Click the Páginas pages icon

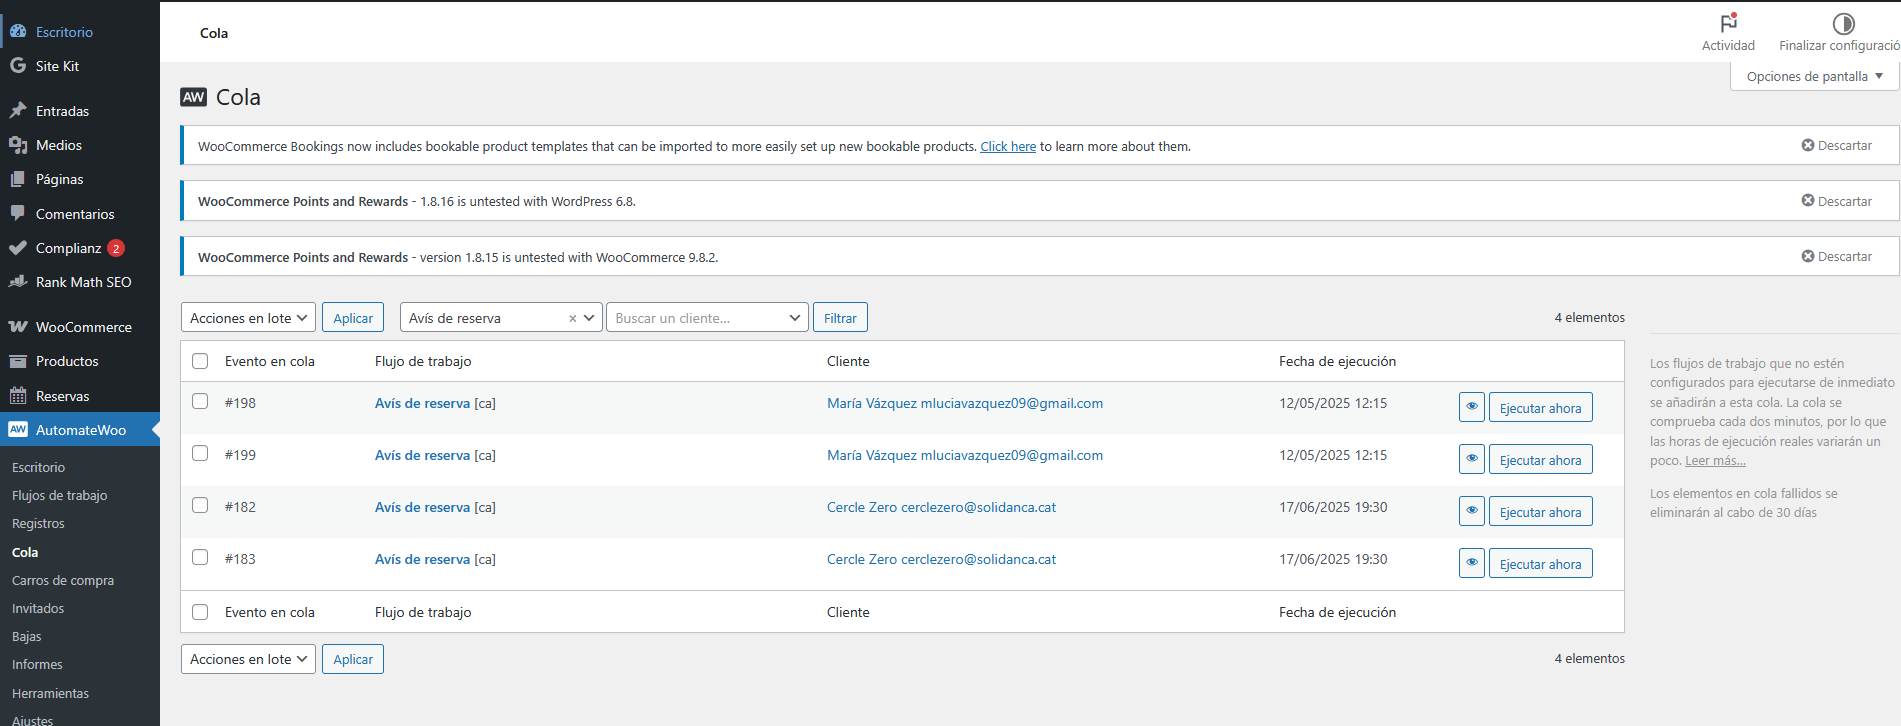click(18, 179)
